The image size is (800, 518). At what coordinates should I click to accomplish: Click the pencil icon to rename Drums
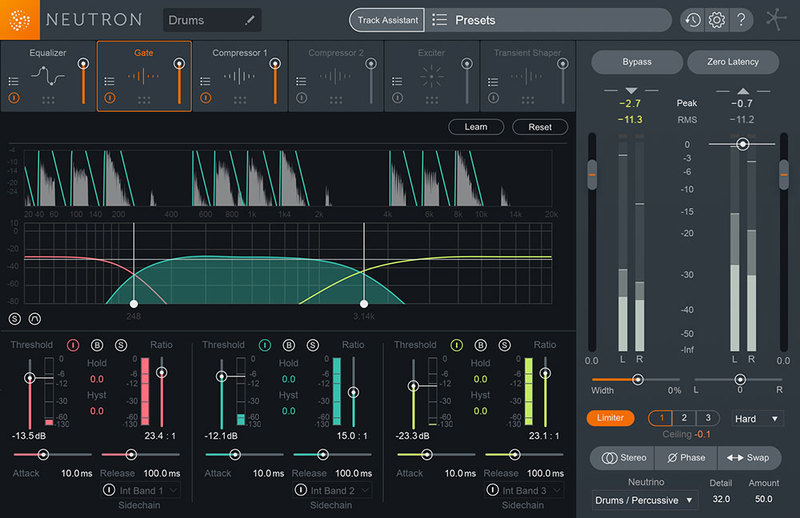(249, 20)
